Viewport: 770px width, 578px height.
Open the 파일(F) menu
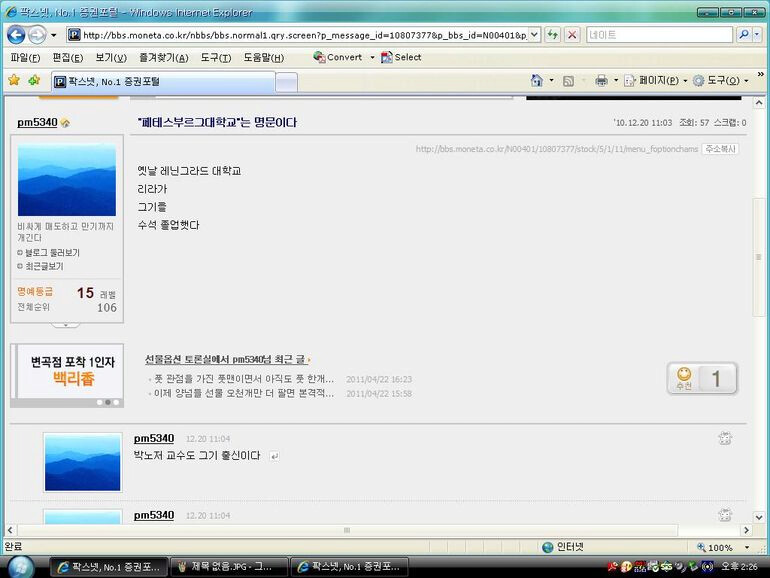[25, 57]
